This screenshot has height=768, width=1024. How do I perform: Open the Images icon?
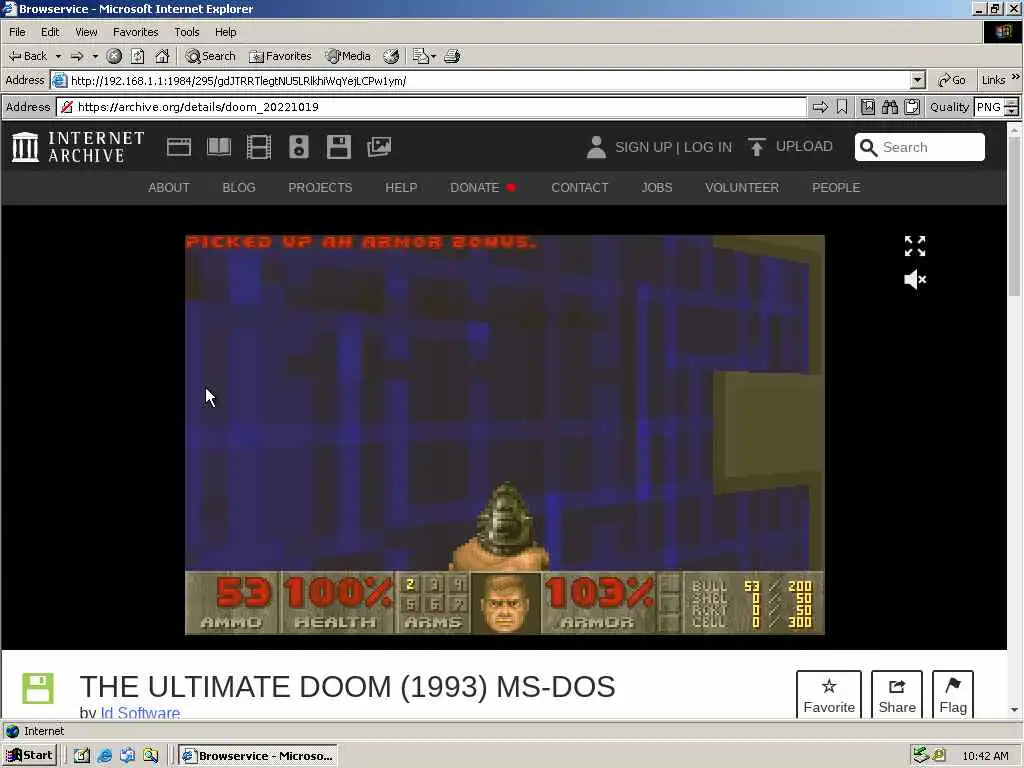379,147
